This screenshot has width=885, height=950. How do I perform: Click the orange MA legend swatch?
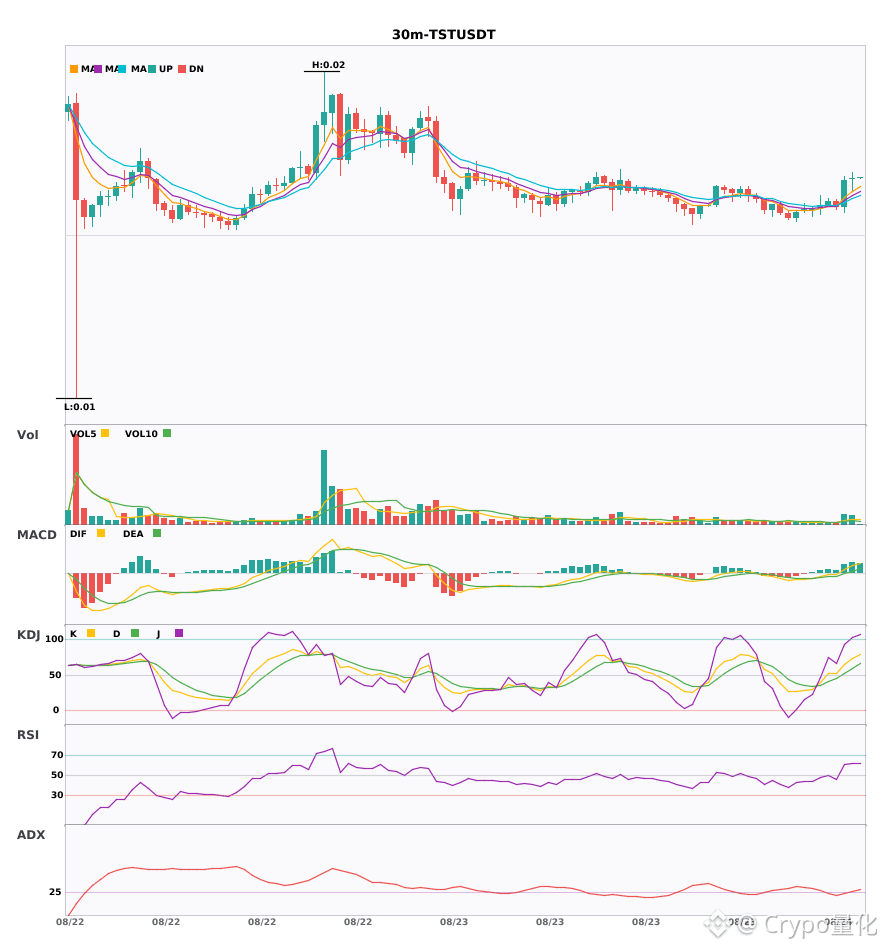[x=74, y=69]
